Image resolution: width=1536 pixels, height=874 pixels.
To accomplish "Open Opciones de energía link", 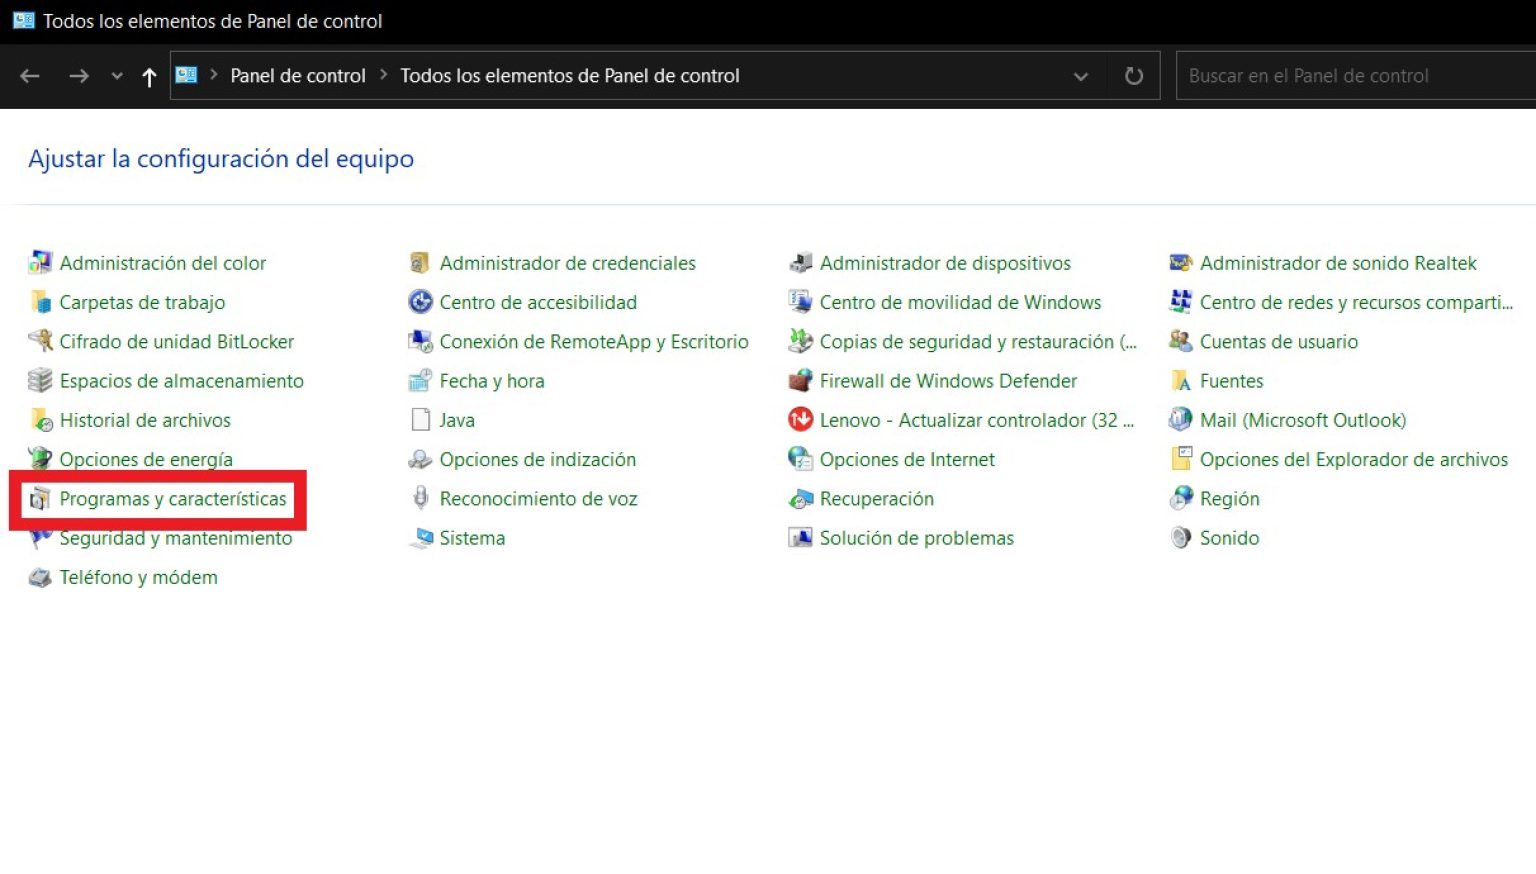I will pyautogui.click(x=146, y=460).
